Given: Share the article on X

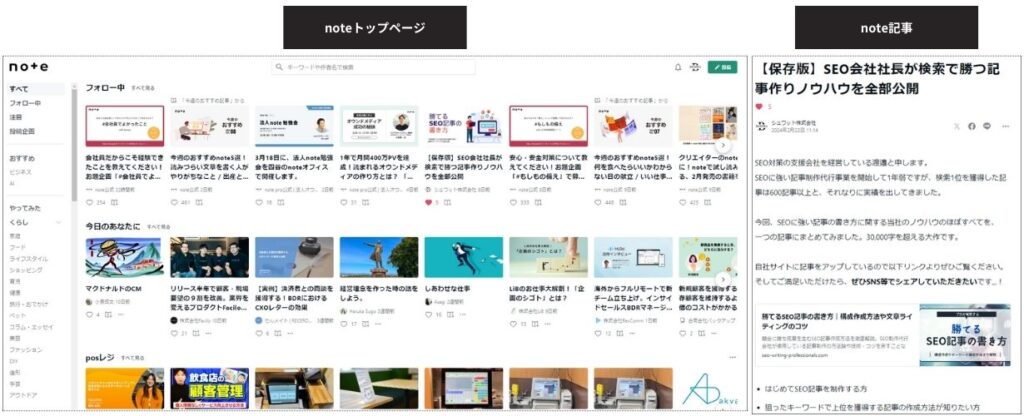Looking at the screenshot, I should [955, 126].
